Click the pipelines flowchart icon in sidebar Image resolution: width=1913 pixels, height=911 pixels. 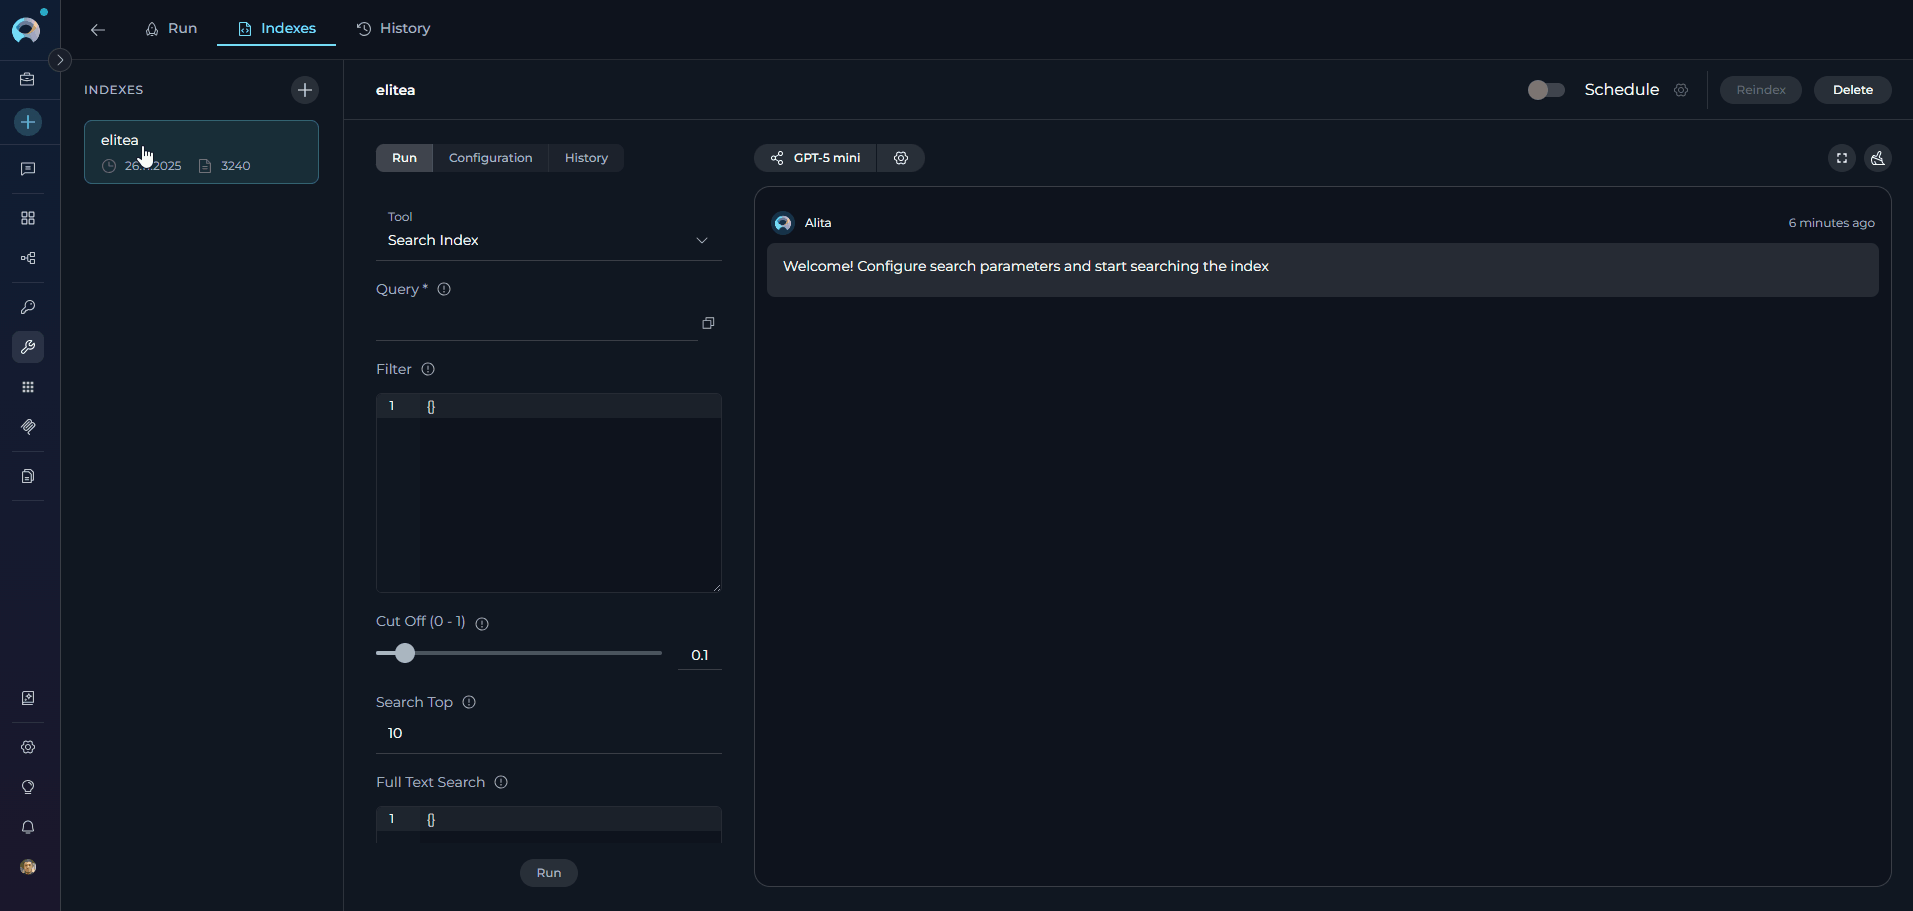pyautogui.click(x=27, y=258)
